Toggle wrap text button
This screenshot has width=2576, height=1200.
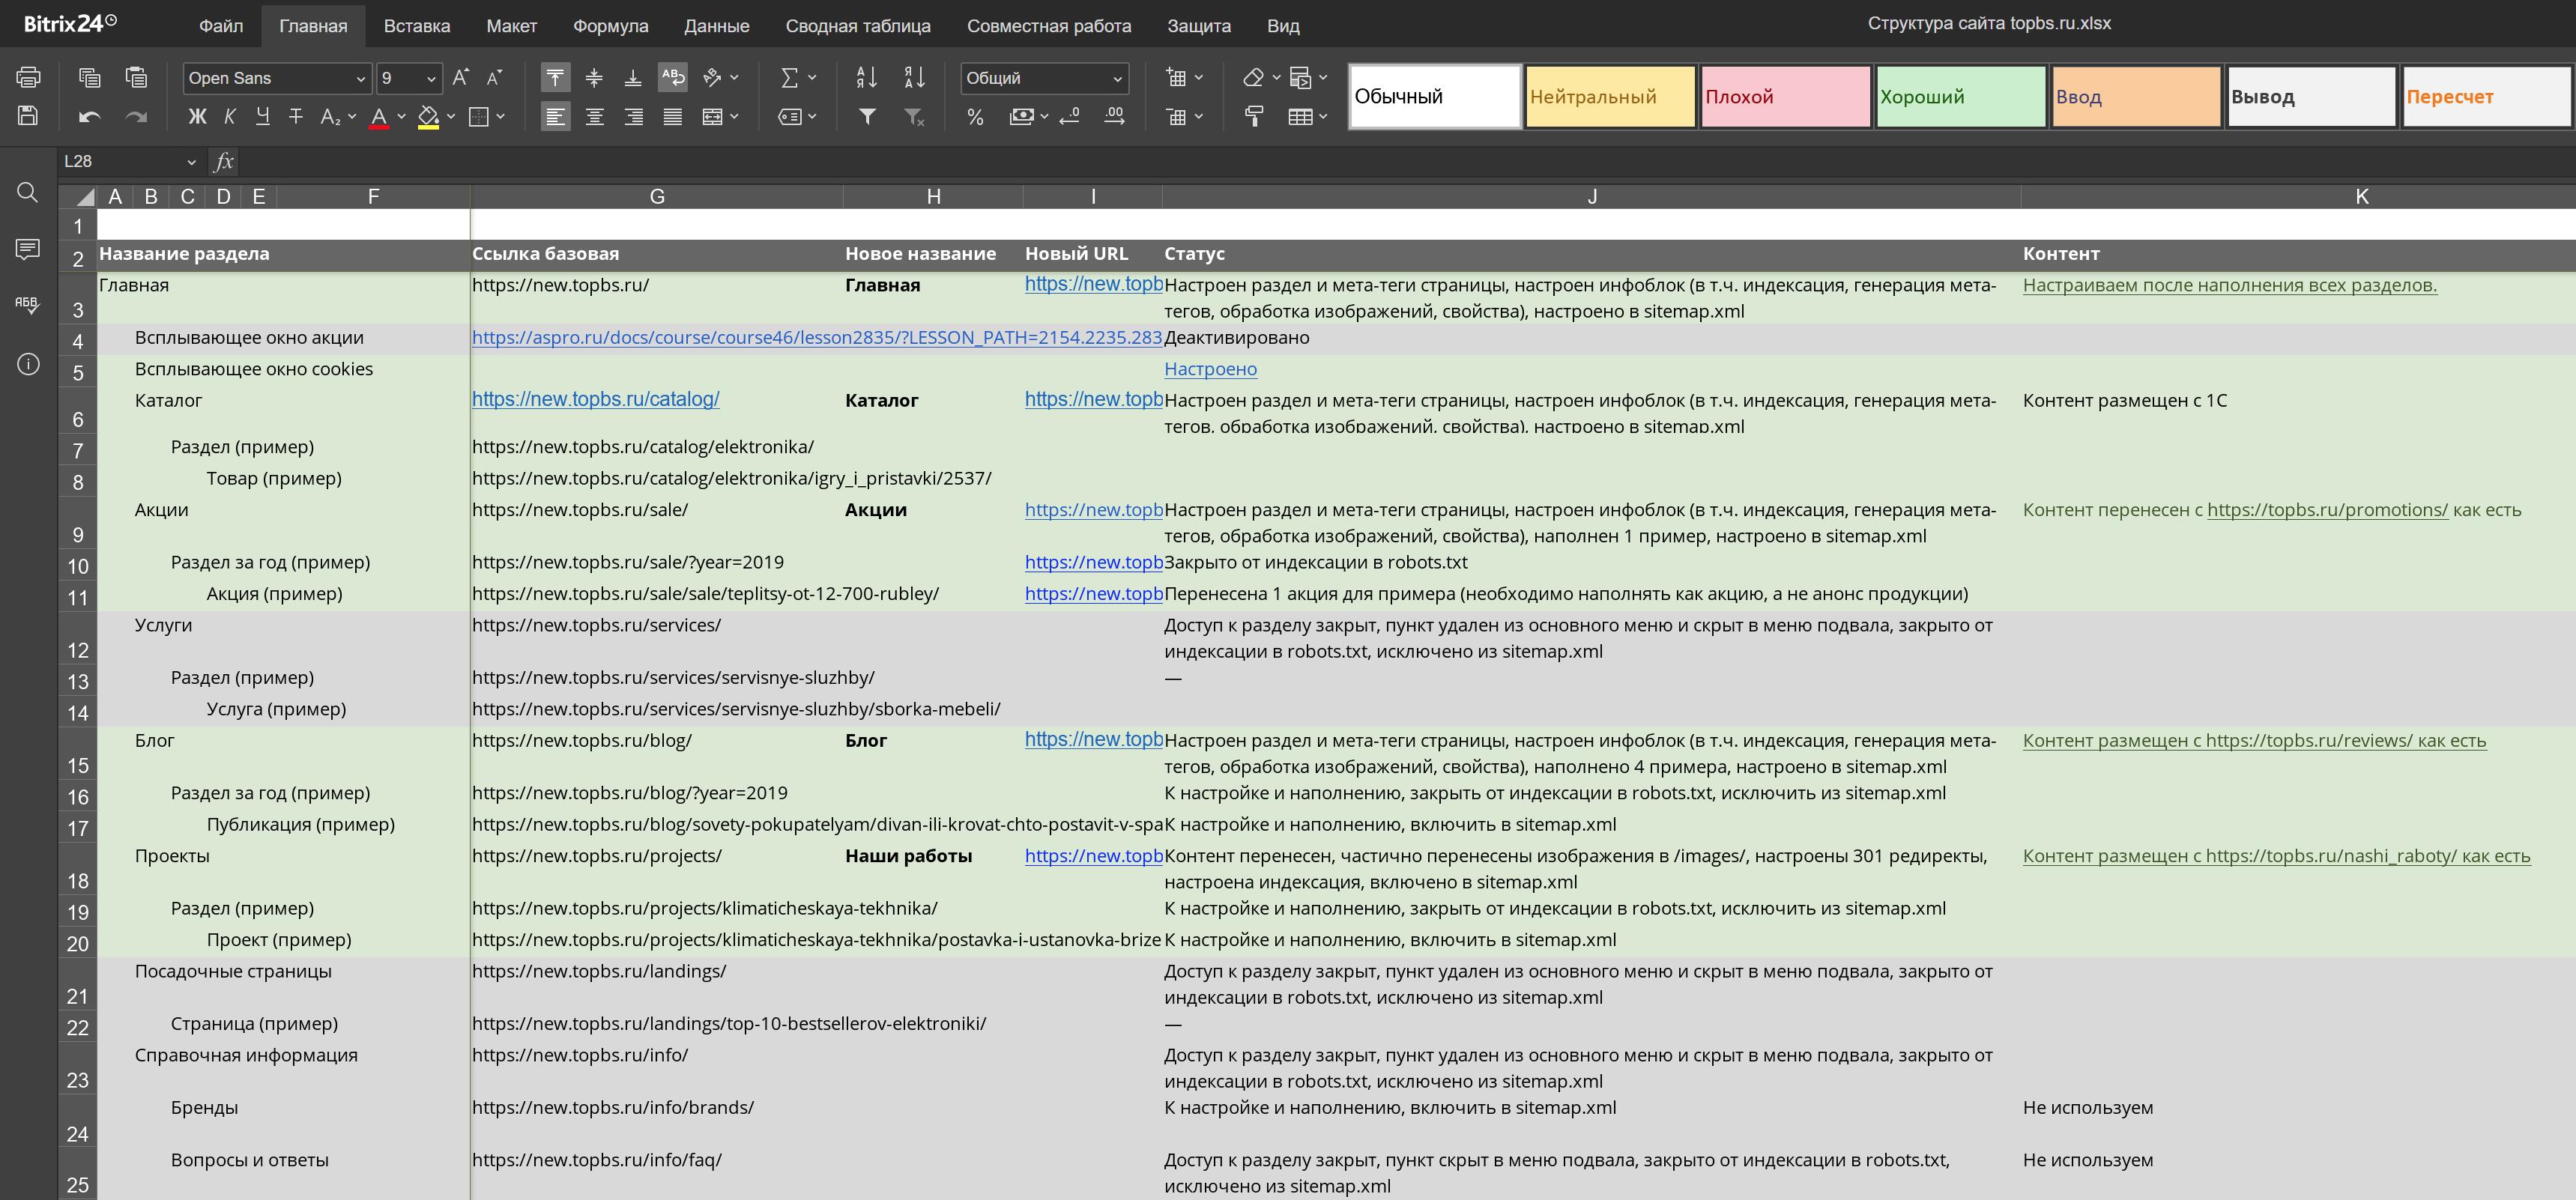point(673,77)
